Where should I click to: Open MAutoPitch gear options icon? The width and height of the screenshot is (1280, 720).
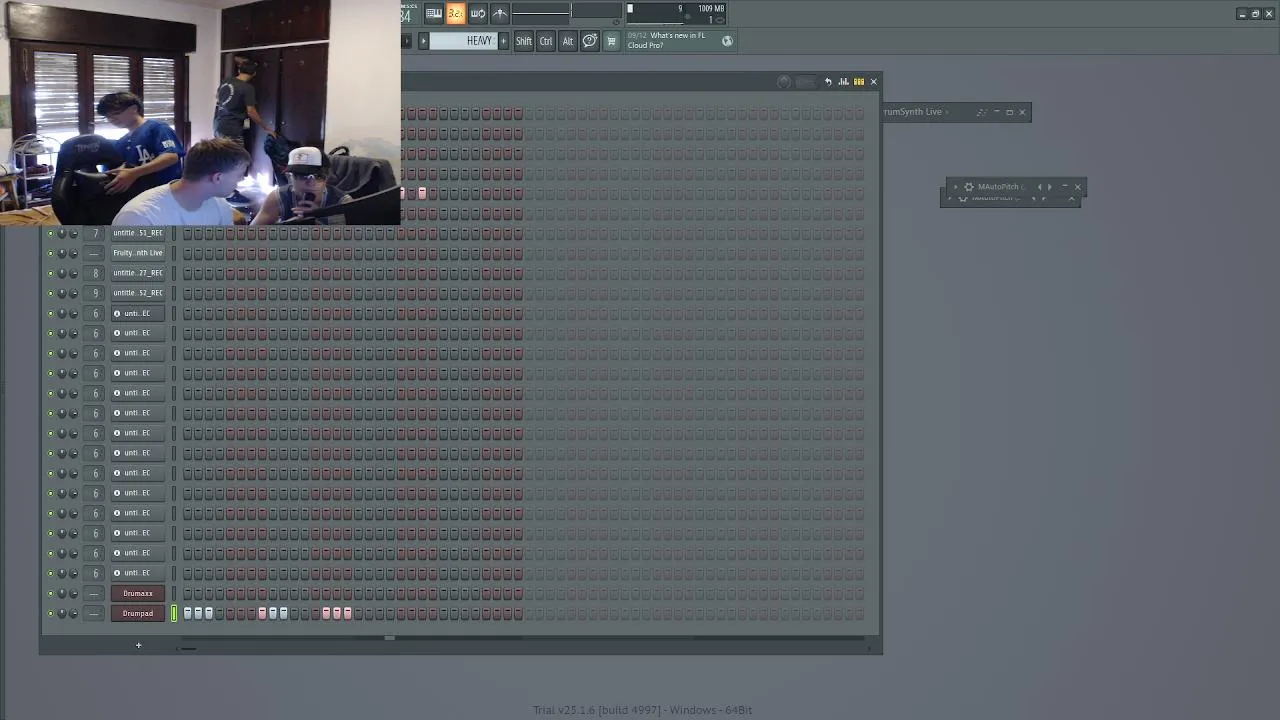pos(968,187)
